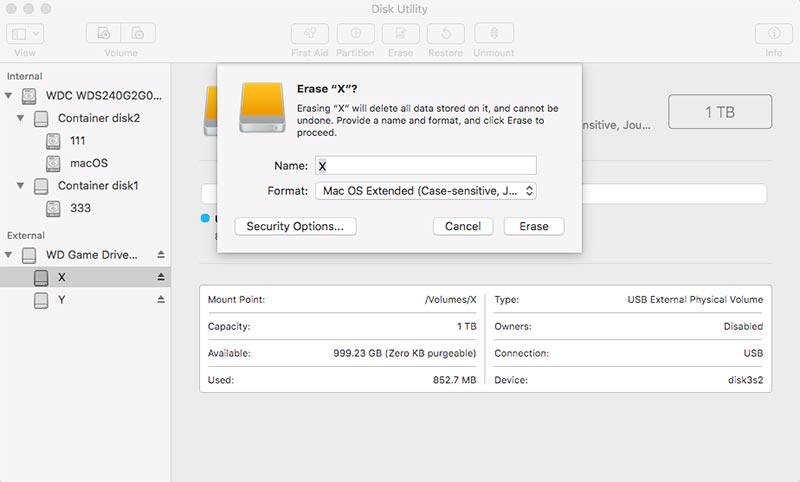Click the Unmount toolbar icon
Screen dimensions: 800x482
(493, 34)
